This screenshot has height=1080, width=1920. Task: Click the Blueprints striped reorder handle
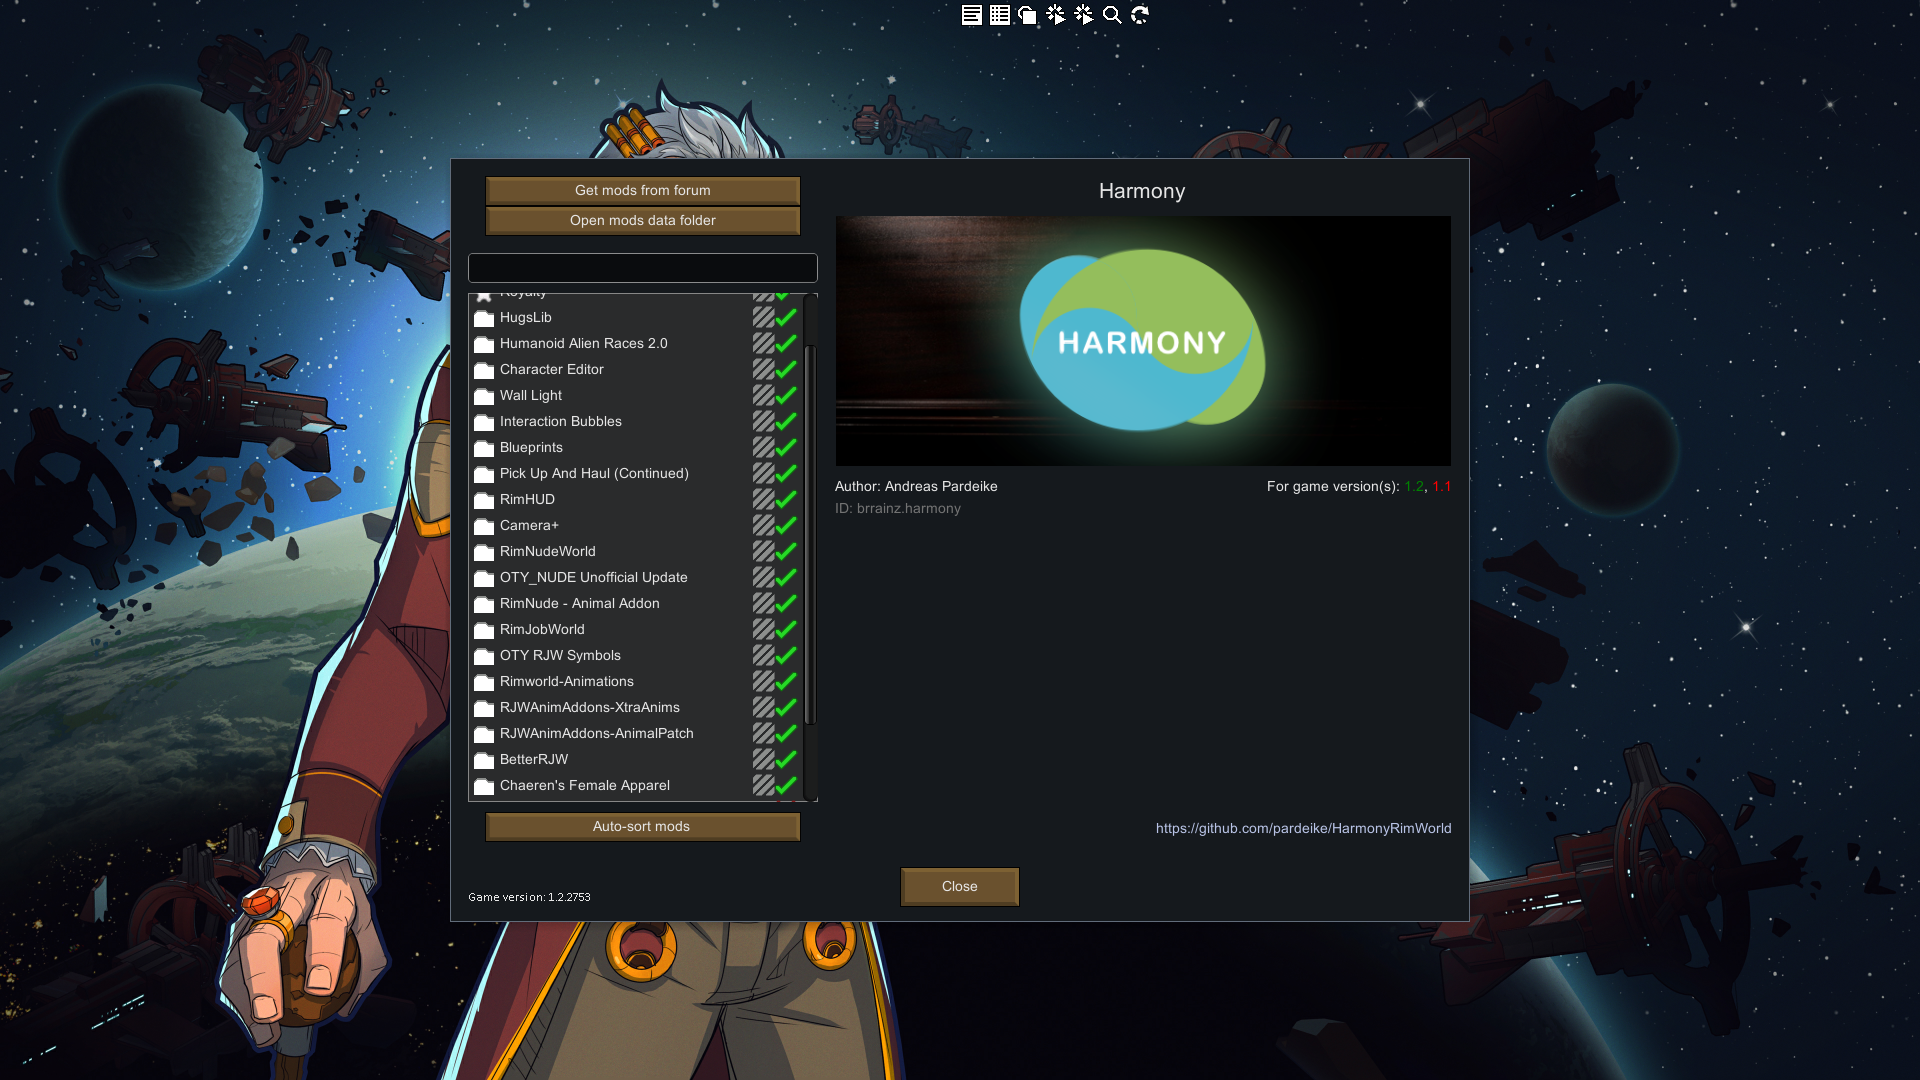(x=763, y=447)
